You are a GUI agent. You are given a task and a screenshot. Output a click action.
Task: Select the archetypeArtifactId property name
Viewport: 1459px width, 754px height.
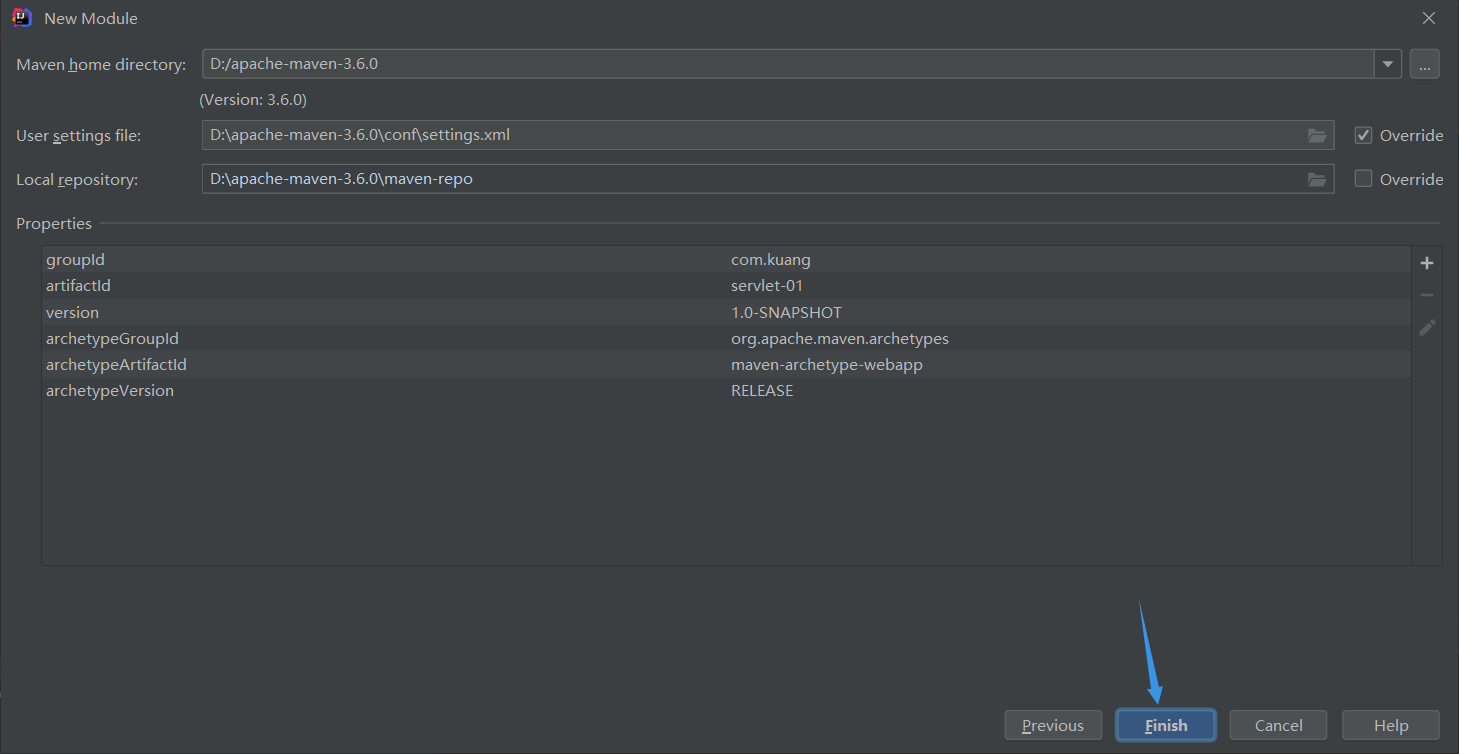point(116,364)
